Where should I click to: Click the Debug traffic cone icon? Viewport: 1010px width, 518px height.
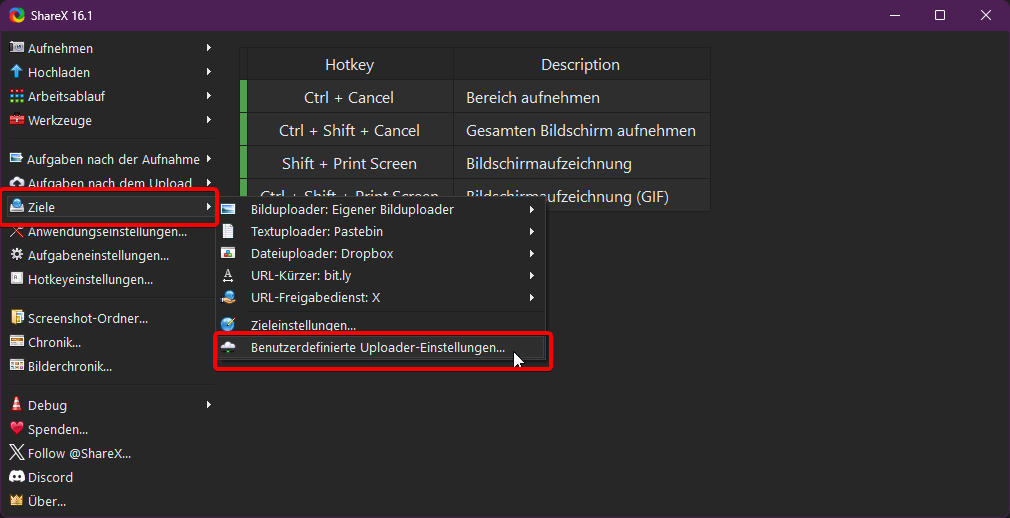(16, 405)
